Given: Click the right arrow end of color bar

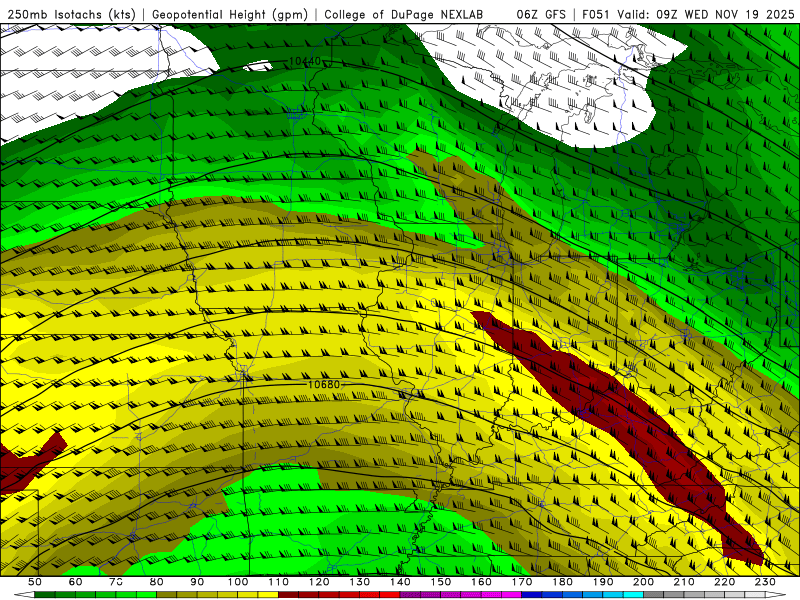Looking at the screenshot, I should [x=776, y=594].
